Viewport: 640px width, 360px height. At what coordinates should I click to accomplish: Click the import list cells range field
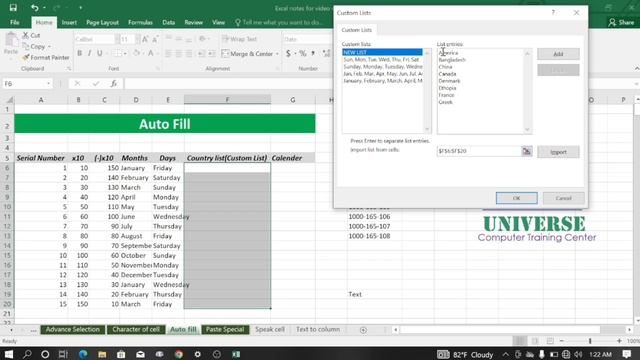point(479,151)
